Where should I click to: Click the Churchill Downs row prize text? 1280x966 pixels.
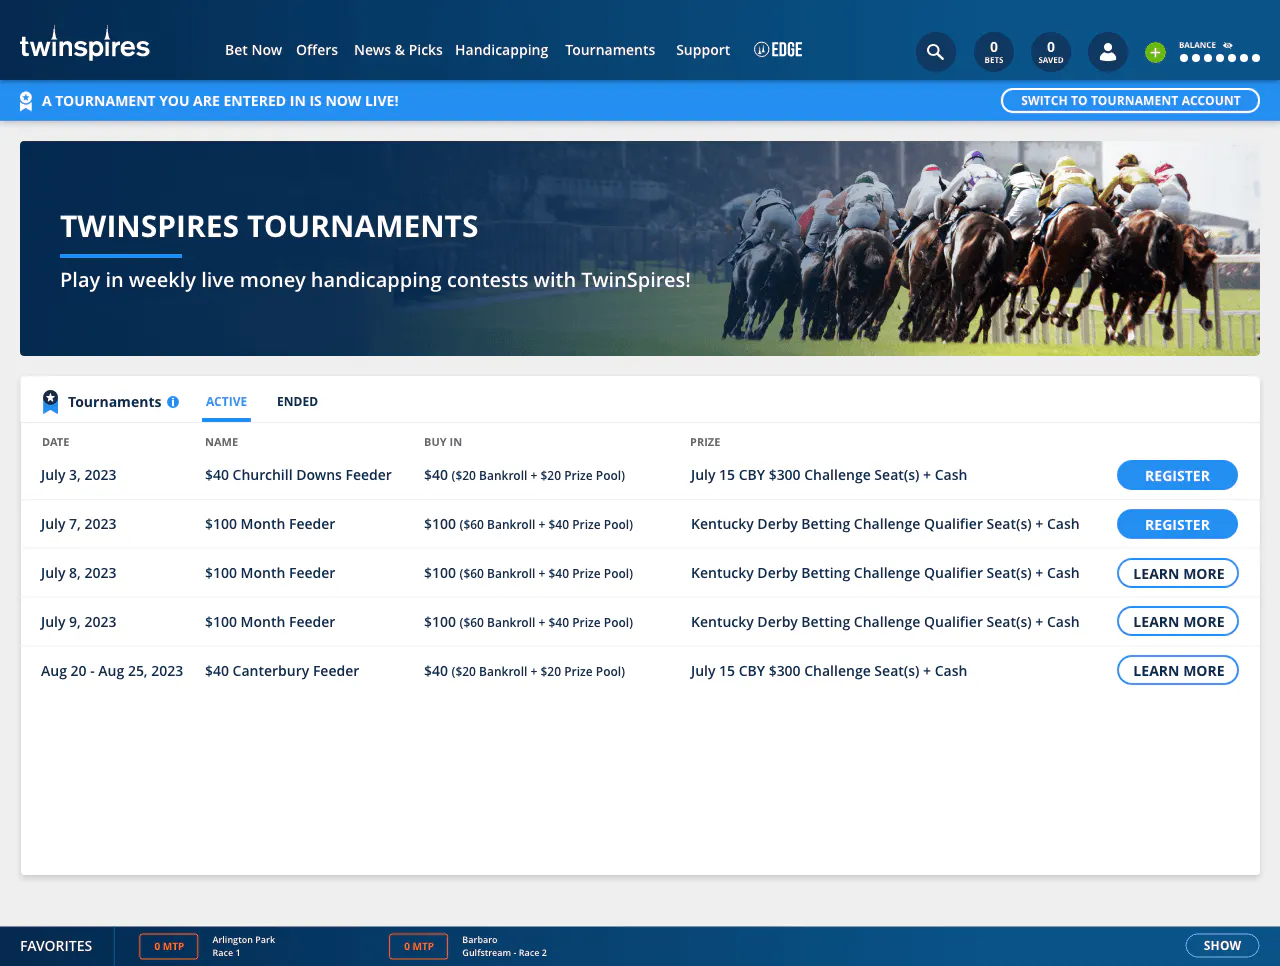(x=829, y=475)
